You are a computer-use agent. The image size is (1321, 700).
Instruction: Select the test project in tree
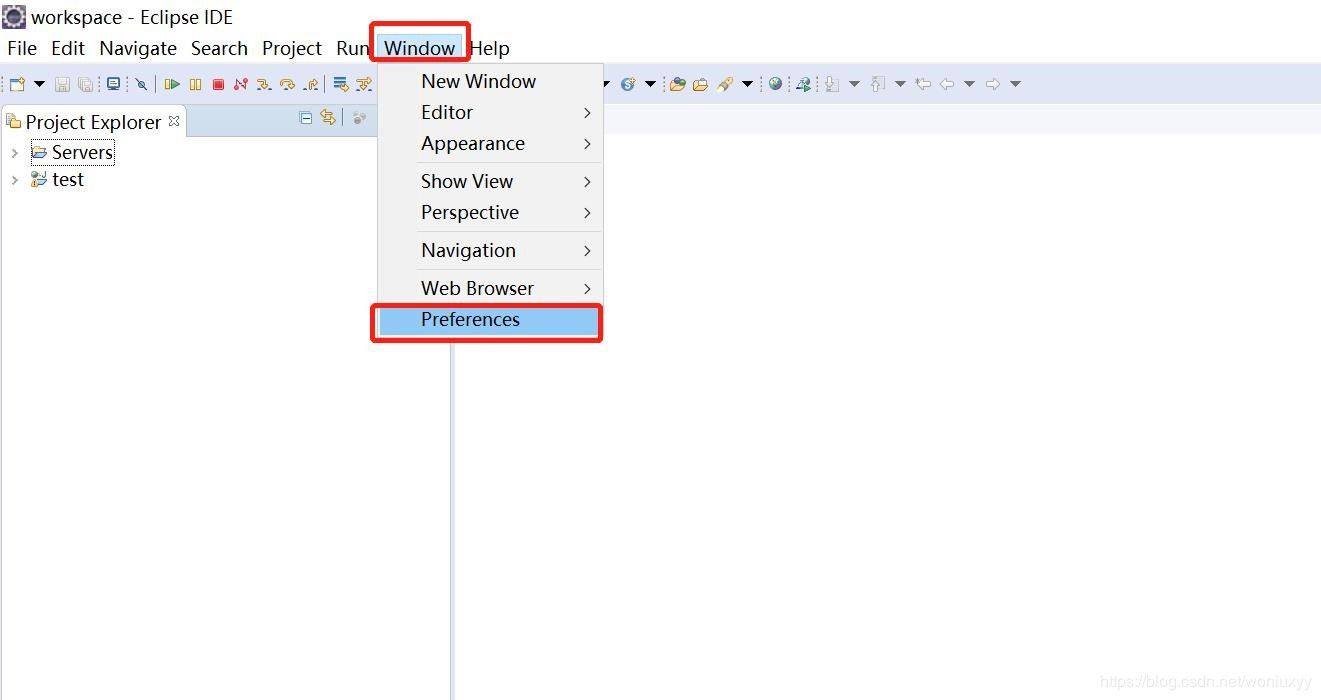pyautogui.click(x=58, y=180)
